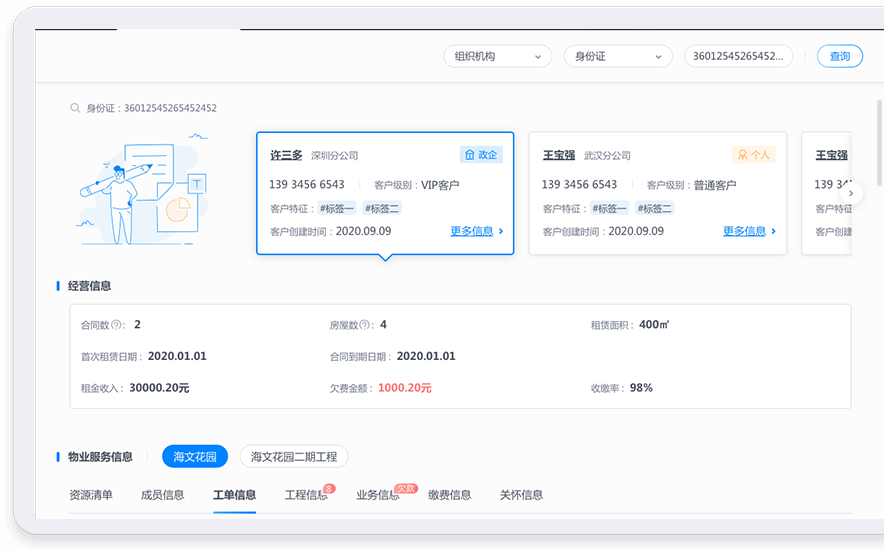The width and height of the screenshot is (884, 550).
Task: Open the 身份证 search type dropdown
Action: pos(617,57)
